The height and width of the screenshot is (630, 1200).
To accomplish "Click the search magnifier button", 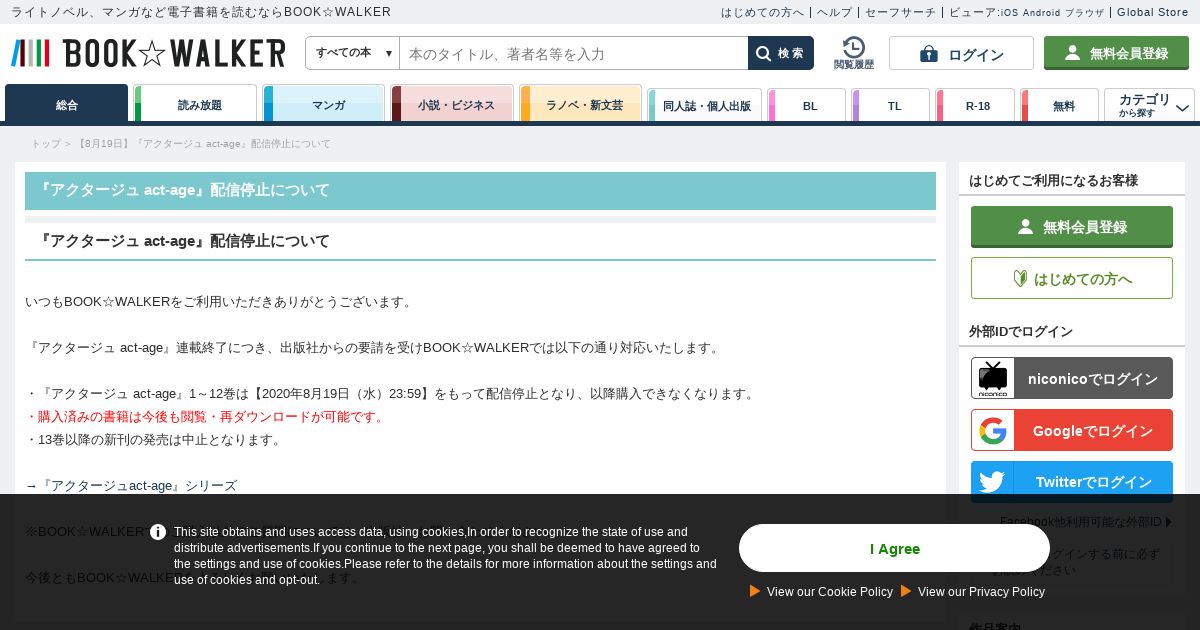I will tap(781, 53).
